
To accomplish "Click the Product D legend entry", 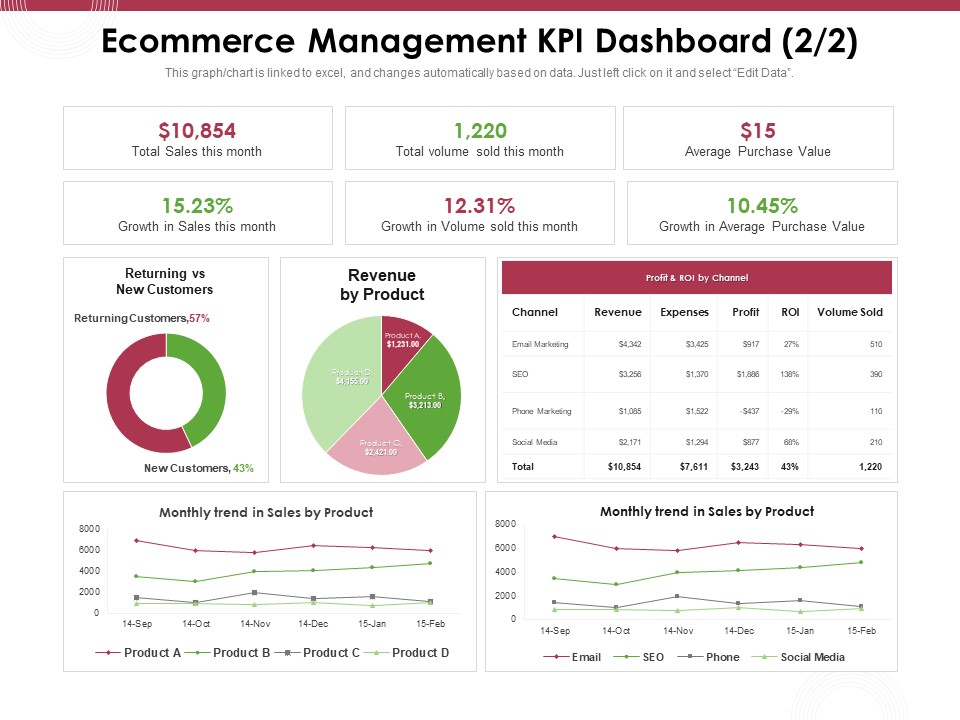I will [x=407, y=653].
